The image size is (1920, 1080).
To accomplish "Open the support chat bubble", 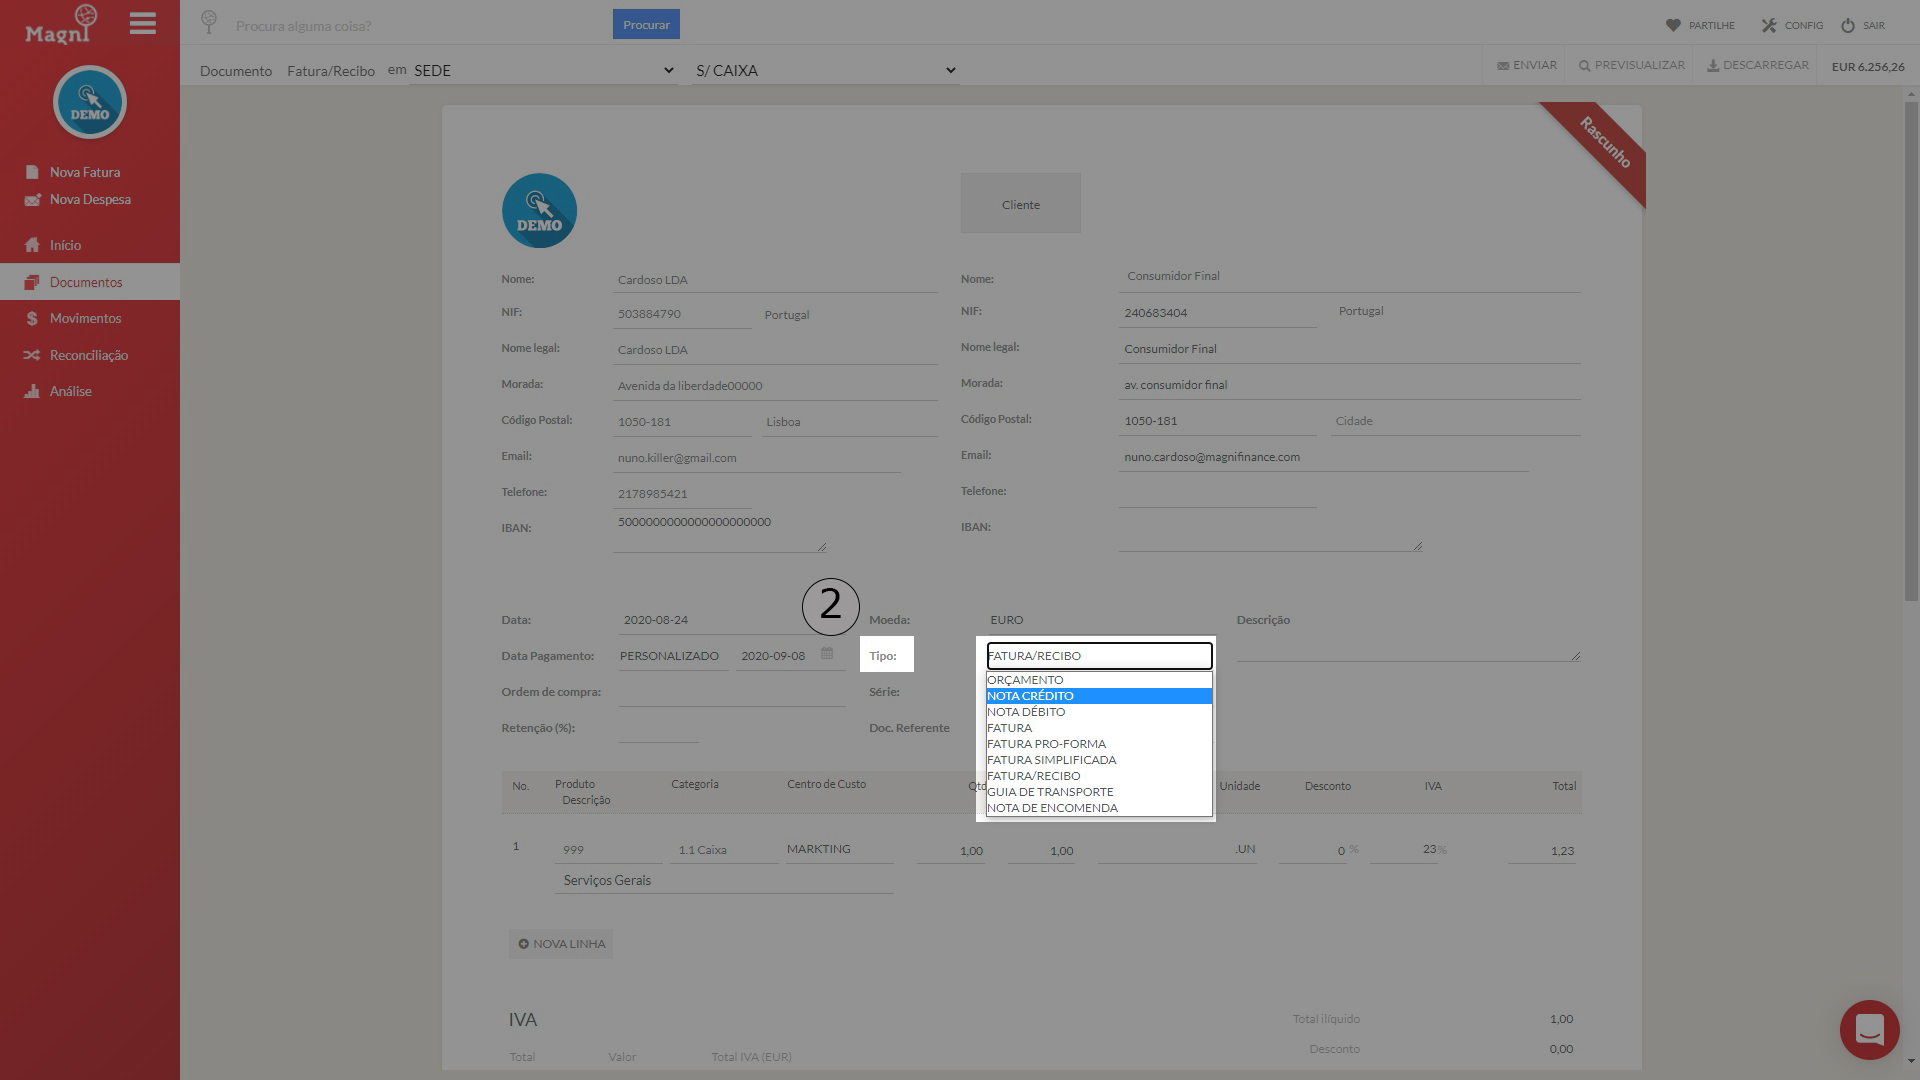I will (x=1869, y=1029).
